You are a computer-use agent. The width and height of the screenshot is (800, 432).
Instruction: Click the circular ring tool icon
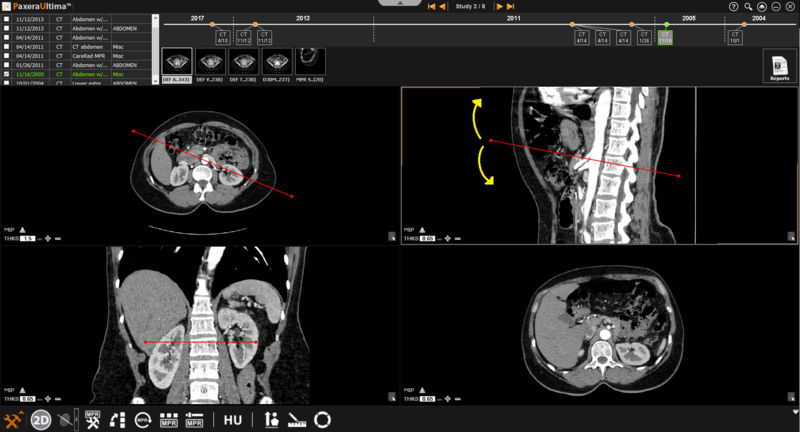(x=322, y=420)
